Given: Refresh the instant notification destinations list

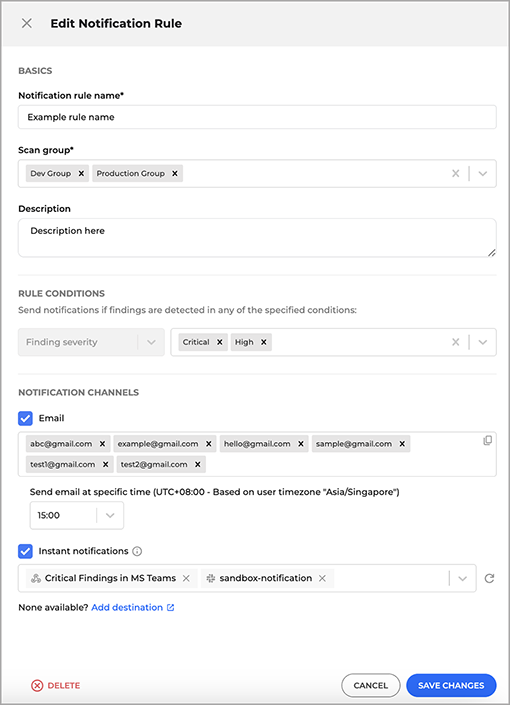Looking at the screenshot, I should tap(489, 578).
